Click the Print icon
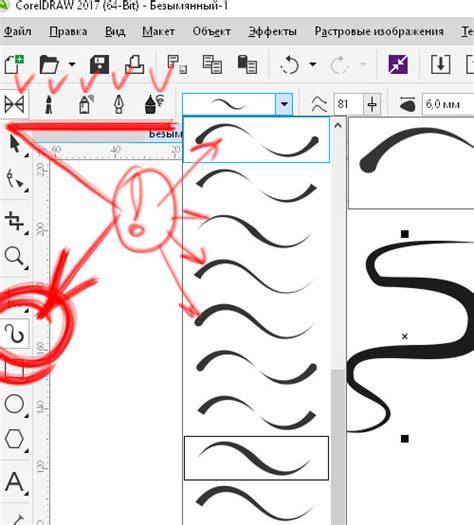 [x=134, y=64]
